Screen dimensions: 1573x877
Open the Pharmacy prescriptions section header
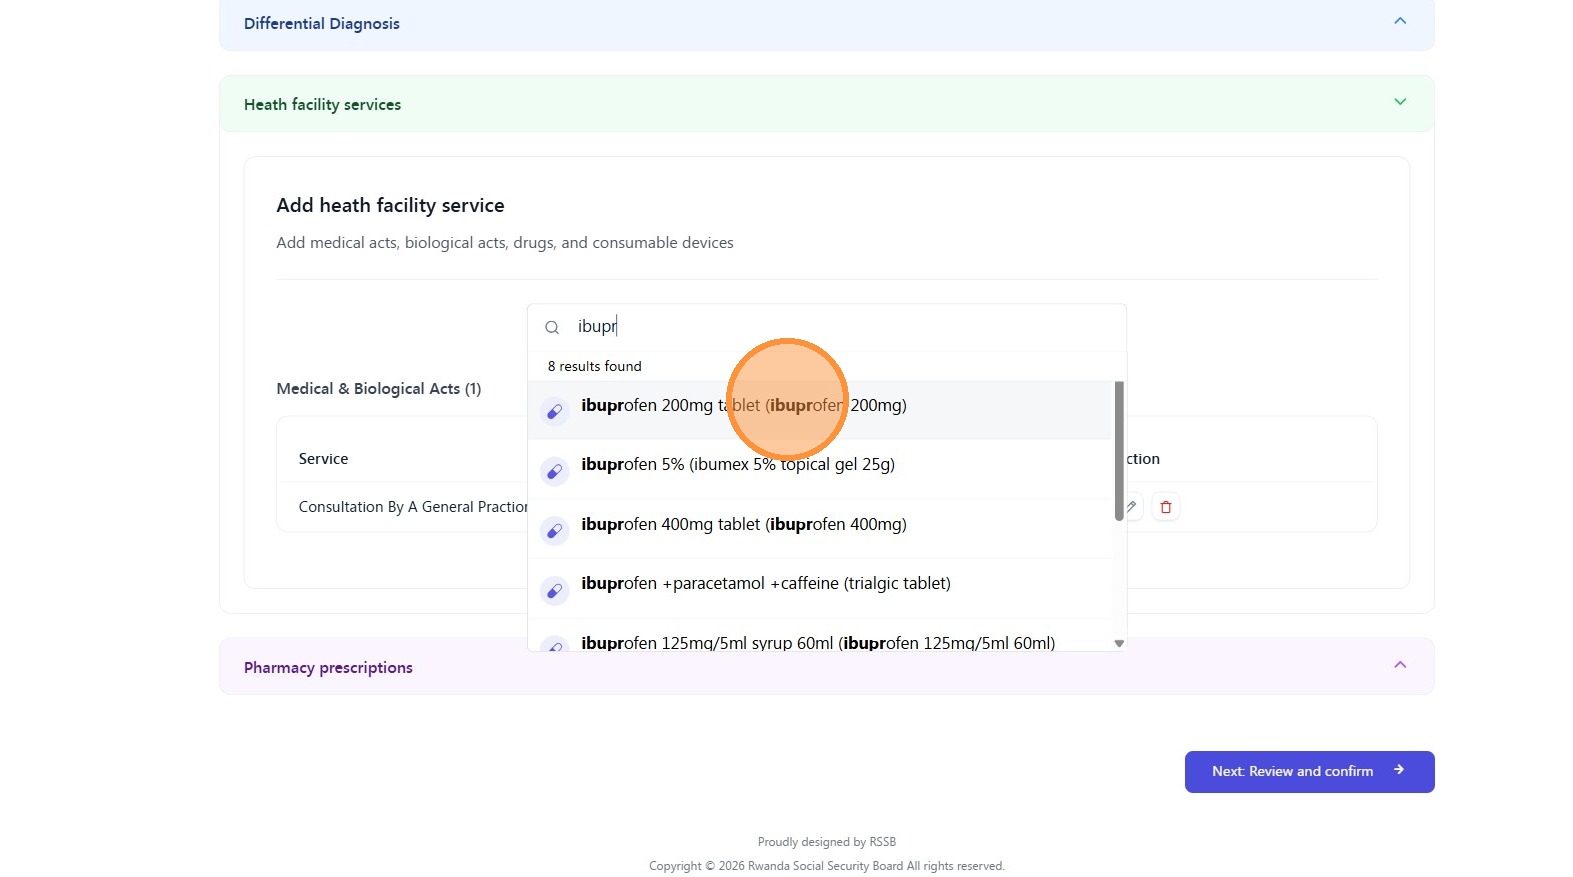pyautogui.click(x=827, y=667)
